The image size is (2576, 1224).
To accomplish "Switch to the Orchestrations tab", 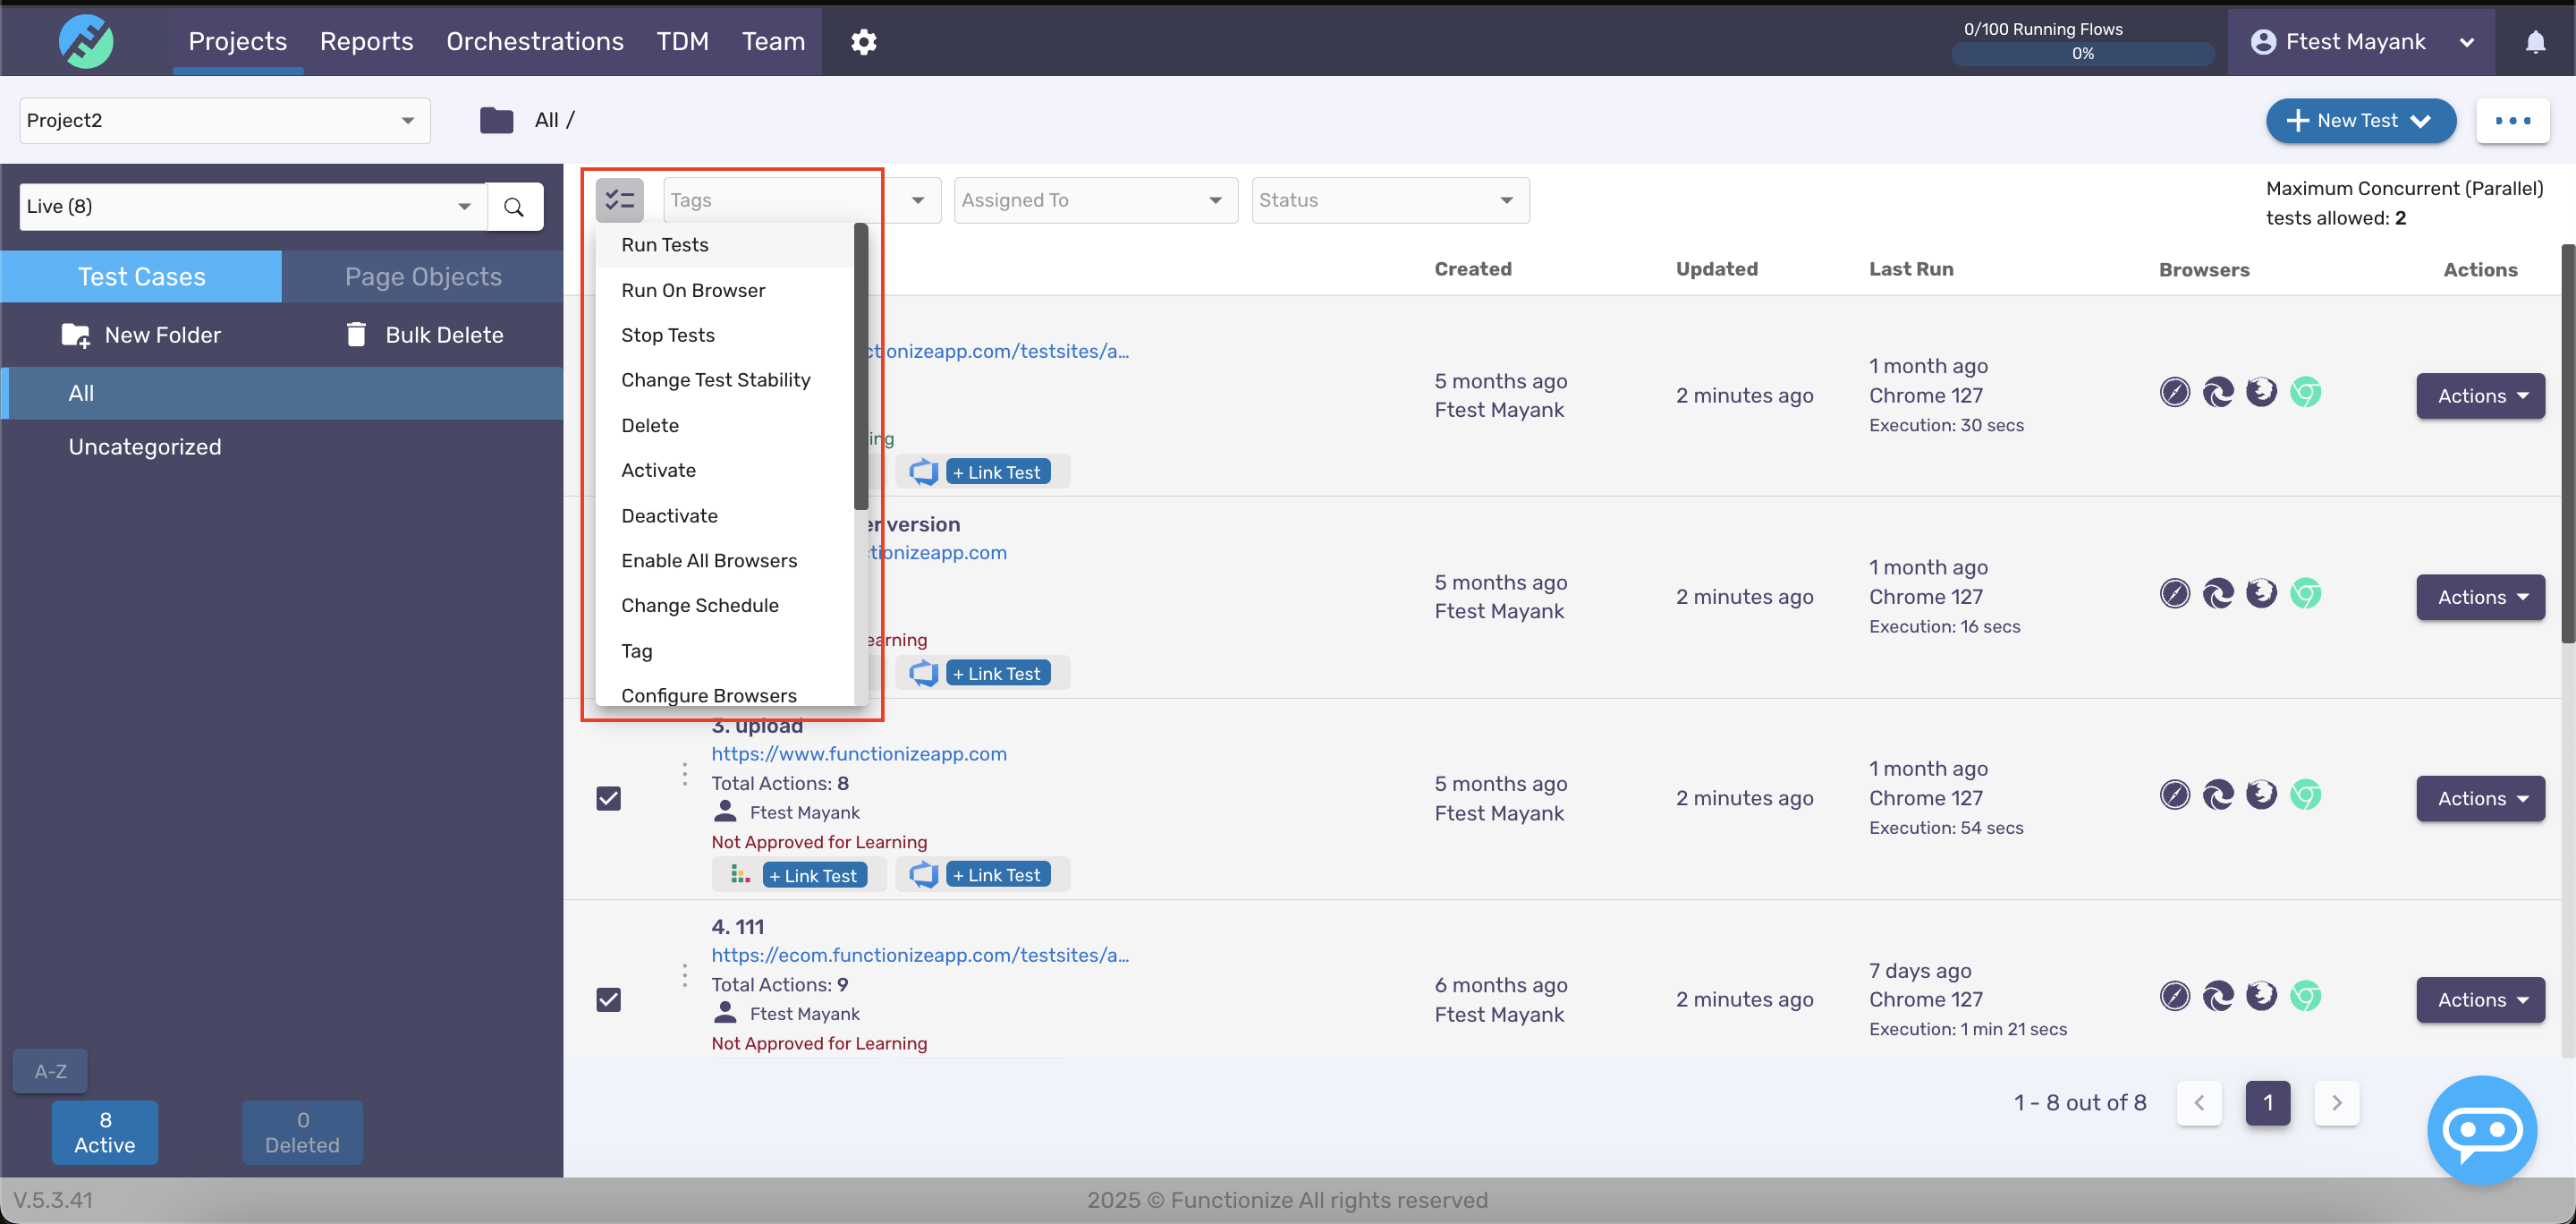I will tap(535, 41).
